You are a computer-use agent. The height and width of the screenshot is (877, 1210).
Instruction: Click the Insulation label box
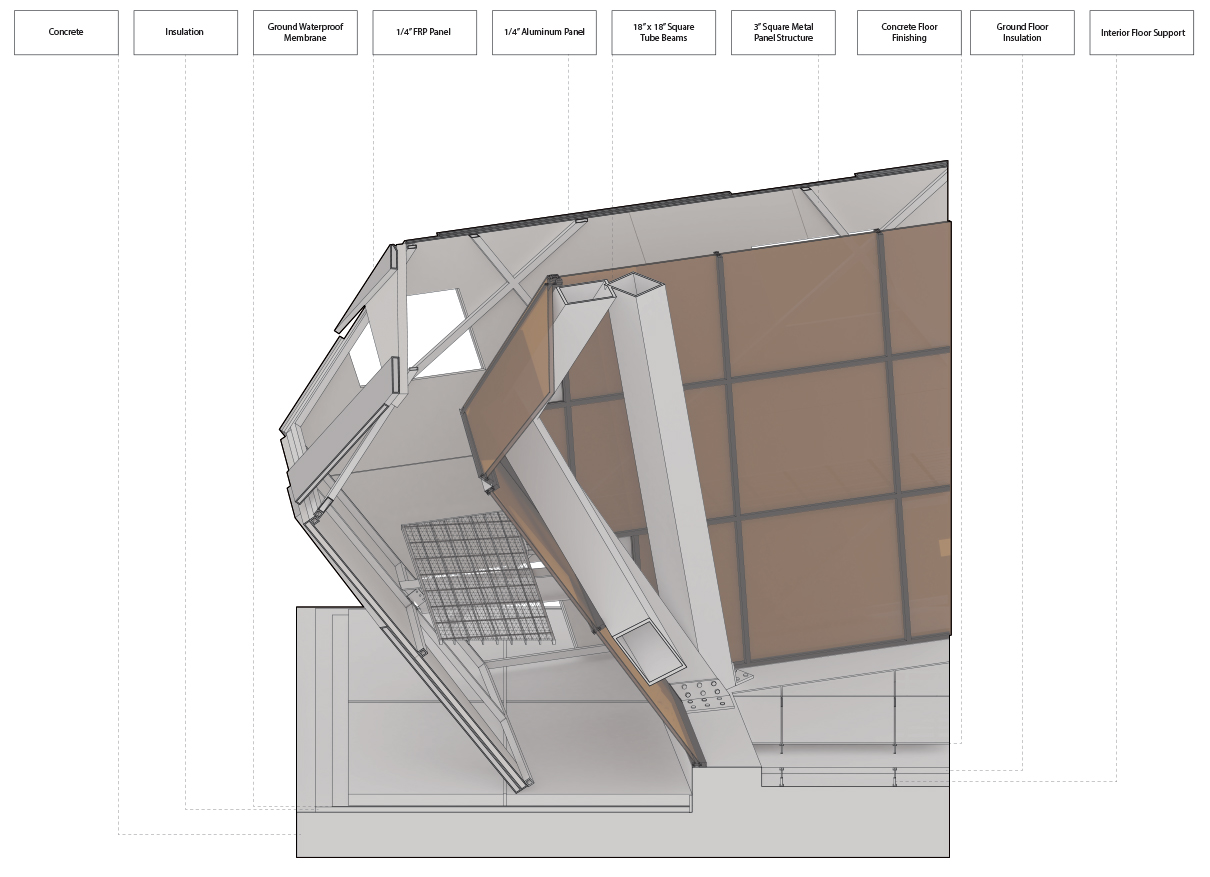(x=185, y=32)
